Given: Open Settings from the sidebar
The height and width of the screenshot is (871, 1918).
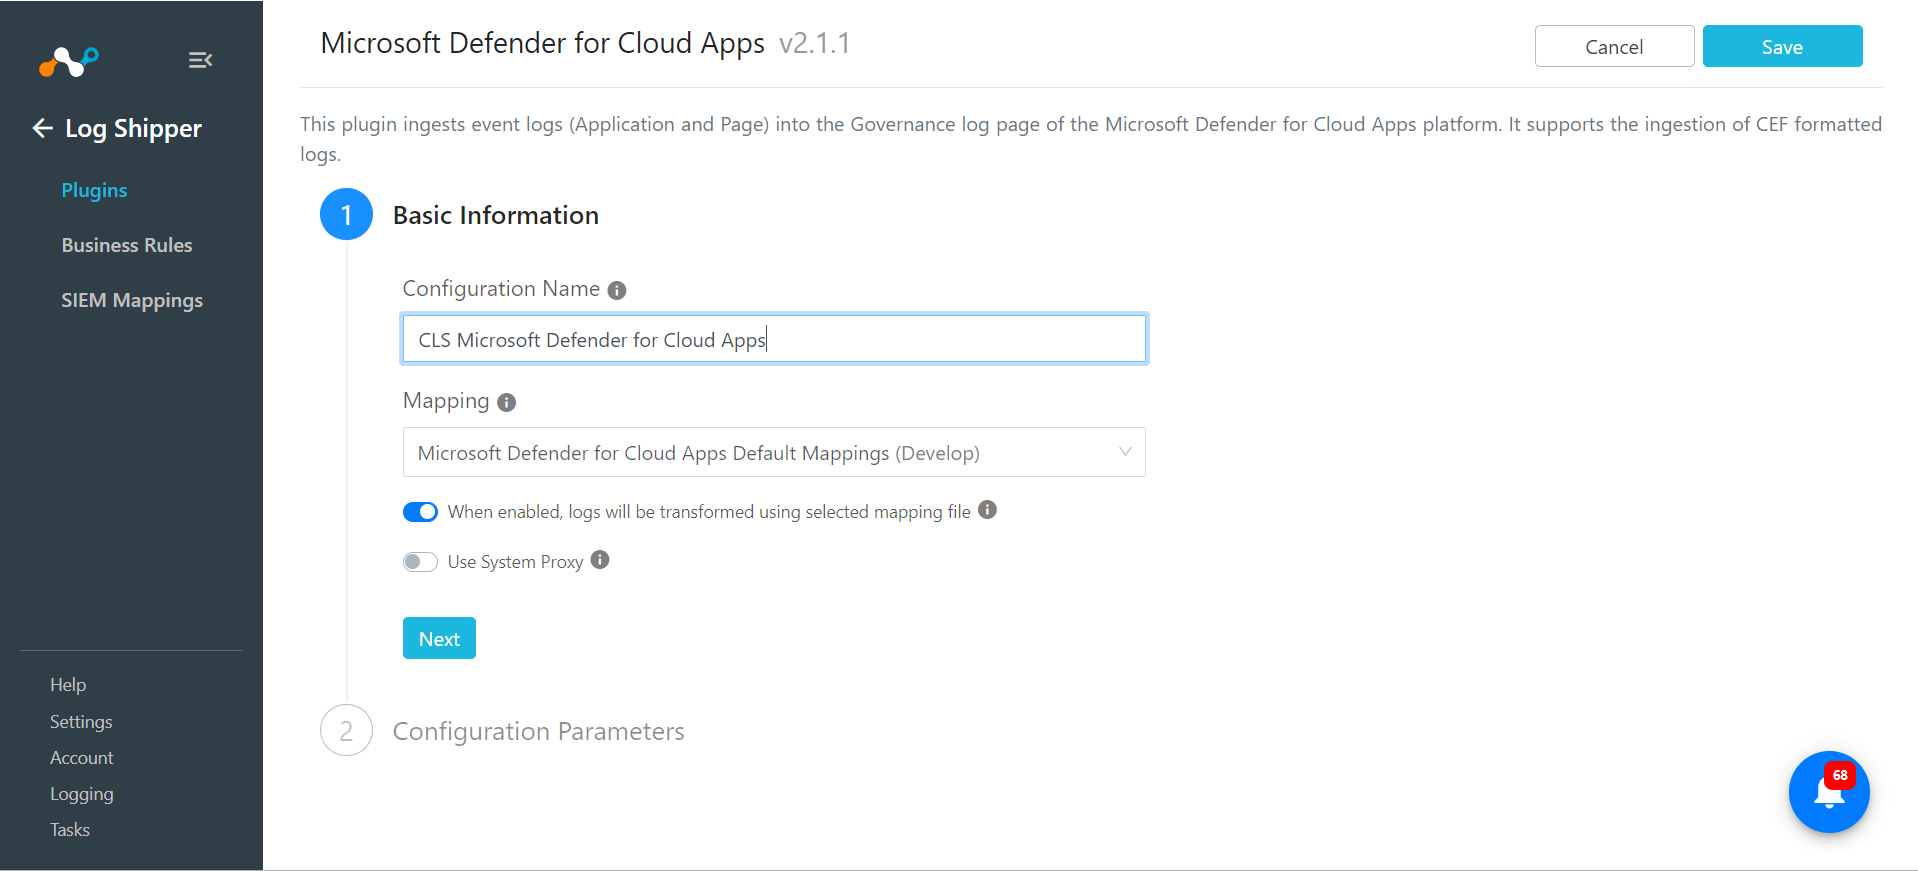Looking at the screenshot, I should (81, 722).
